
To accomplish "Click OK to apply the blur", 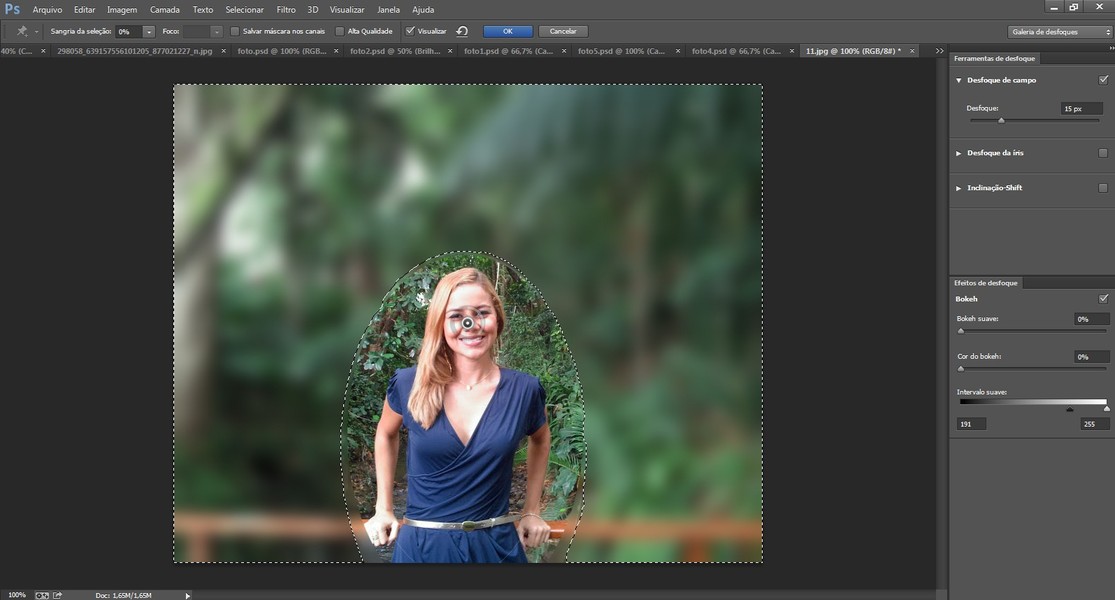I will 508,31.
